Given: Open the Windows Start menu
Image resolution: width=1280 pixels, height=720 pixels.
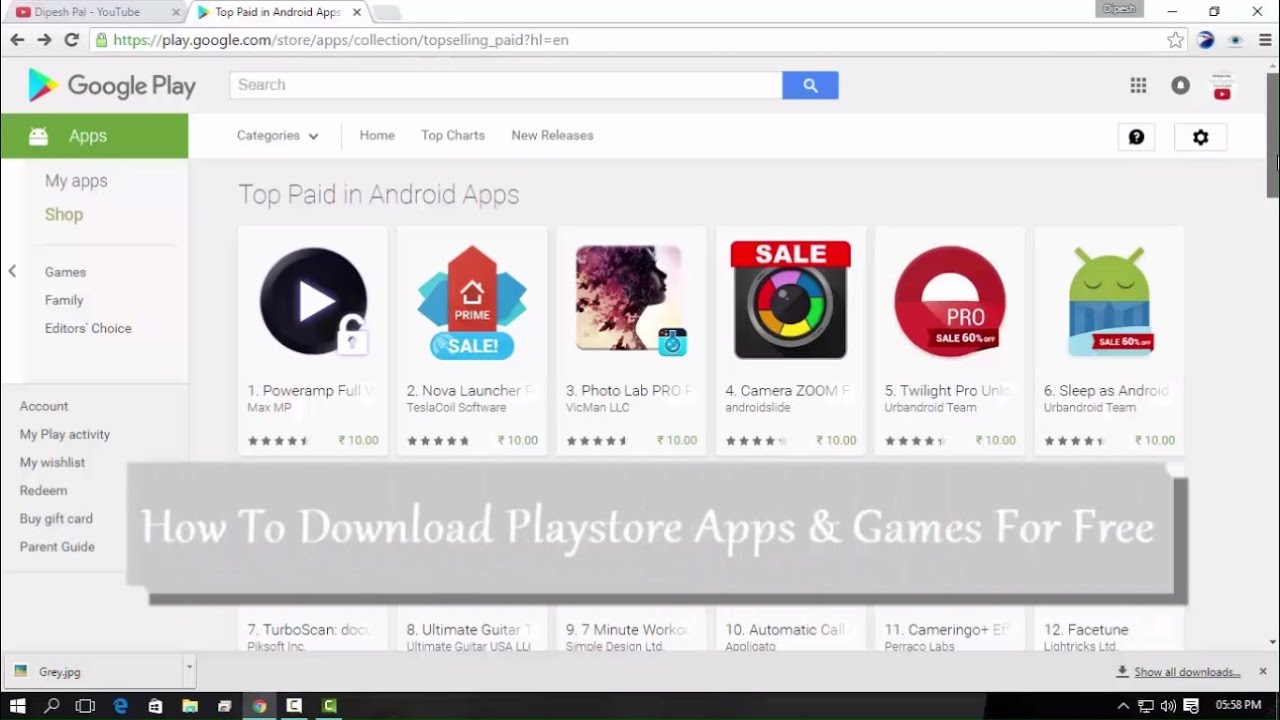Looking at the screenshot, I should (18, 706).
